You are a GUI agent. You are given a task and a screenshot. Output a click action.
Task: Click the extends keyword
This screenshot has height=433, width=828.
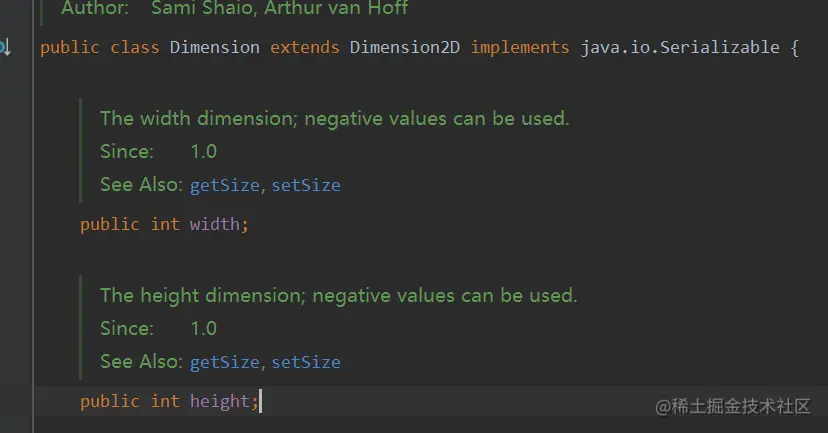point(305,48)
